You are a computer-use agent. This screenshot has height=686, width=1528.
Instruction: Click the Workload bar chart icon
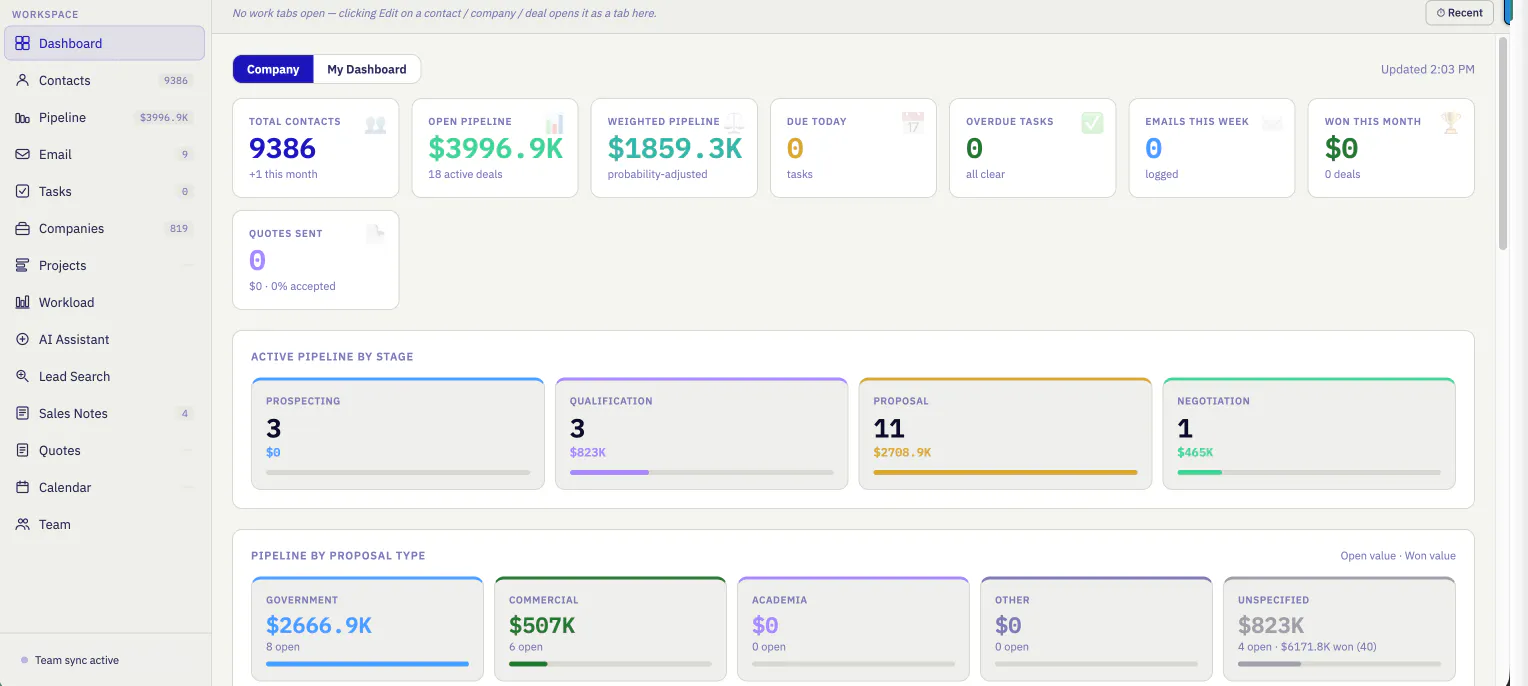tap(22, 302)
